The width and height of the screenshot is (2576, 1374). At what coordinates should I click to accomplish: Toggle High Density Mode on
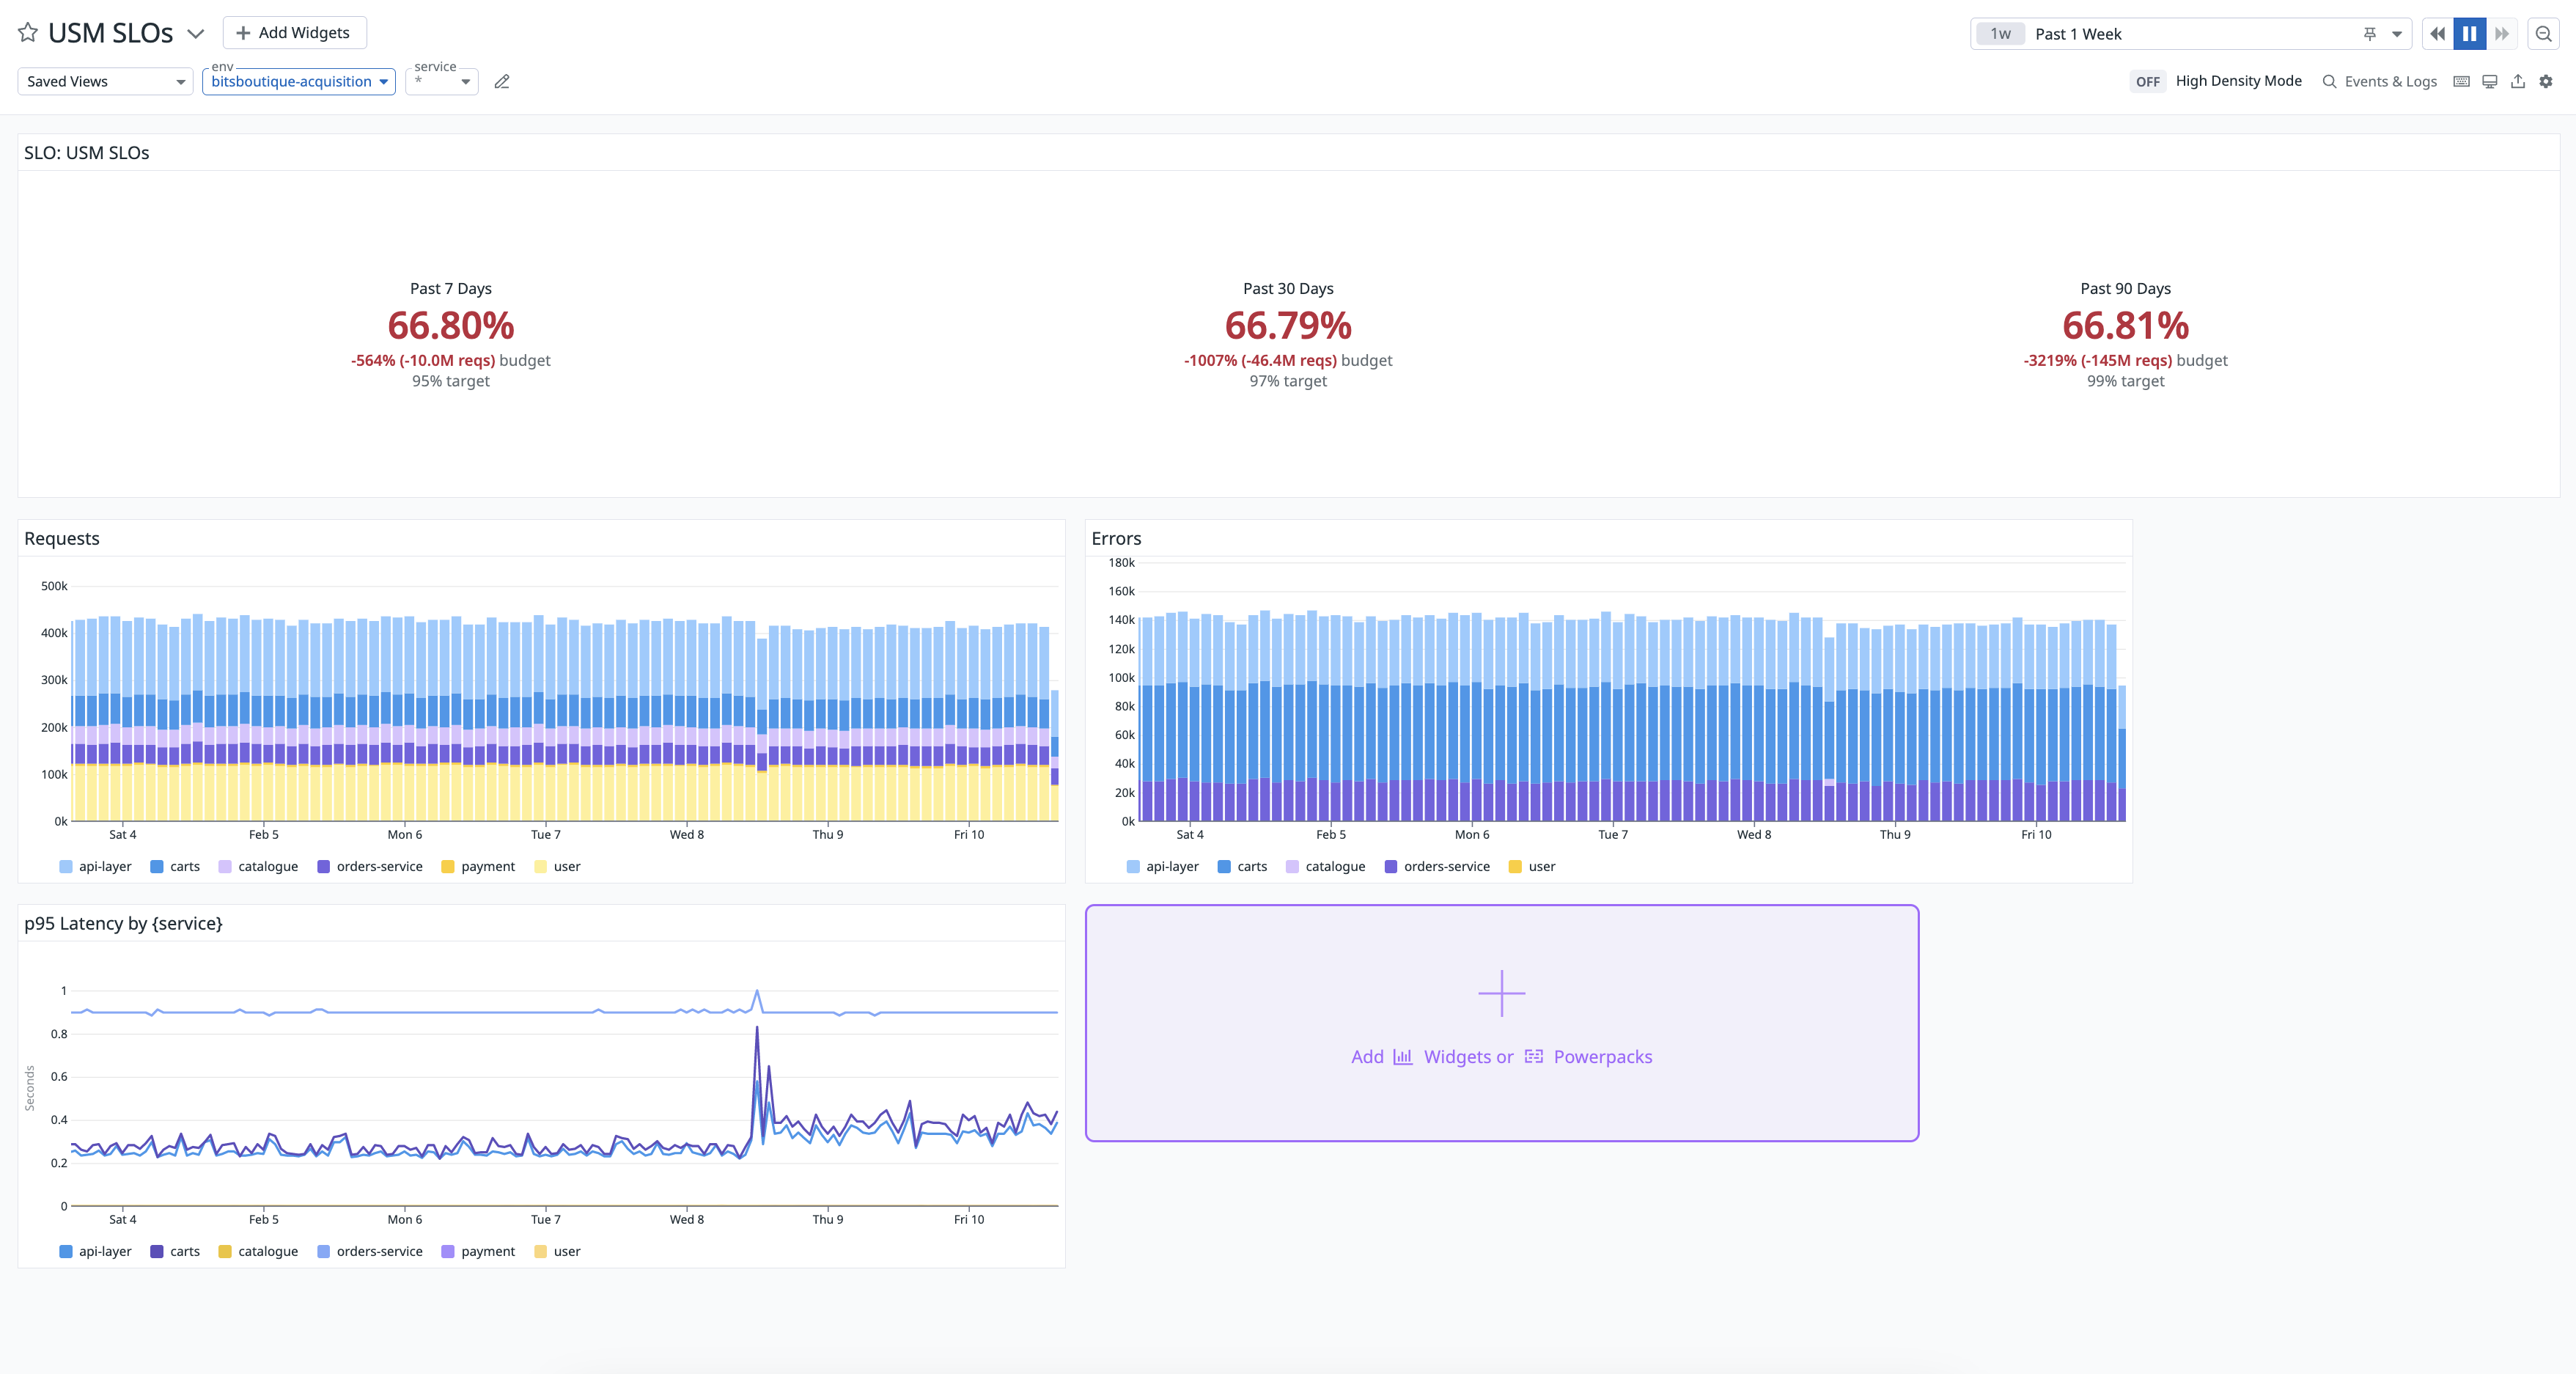click(2148, 81)
